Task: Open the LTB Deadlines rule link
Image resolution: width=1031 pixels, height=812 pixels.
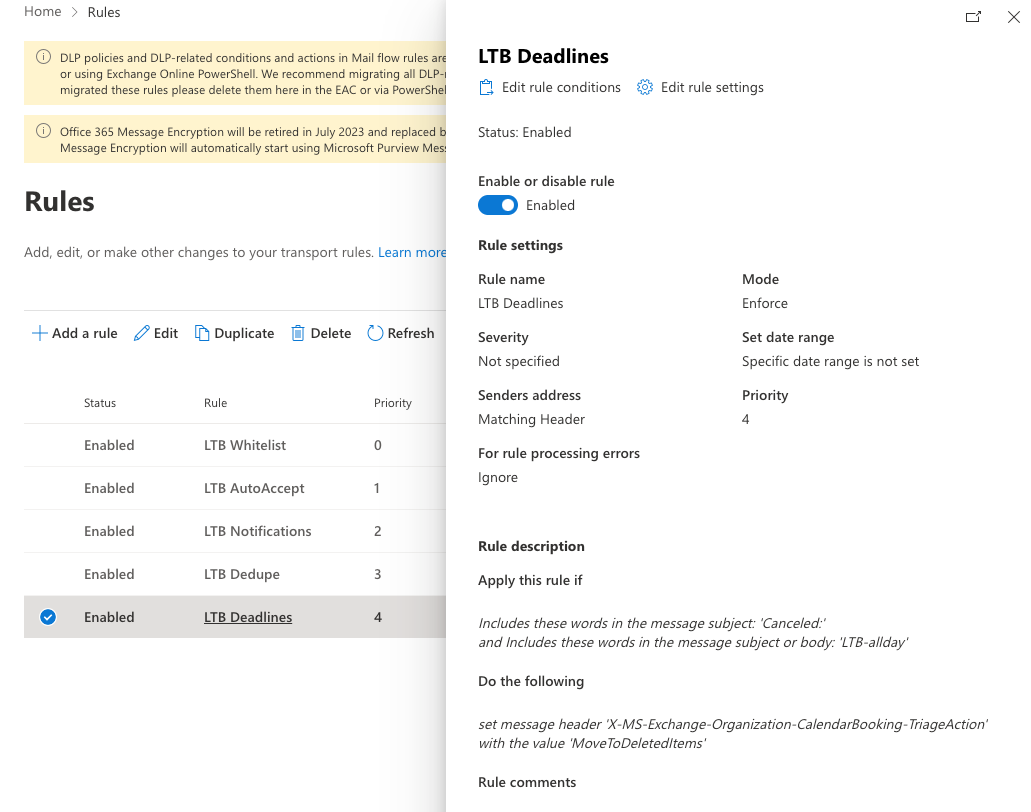Action: coord(248,617)
